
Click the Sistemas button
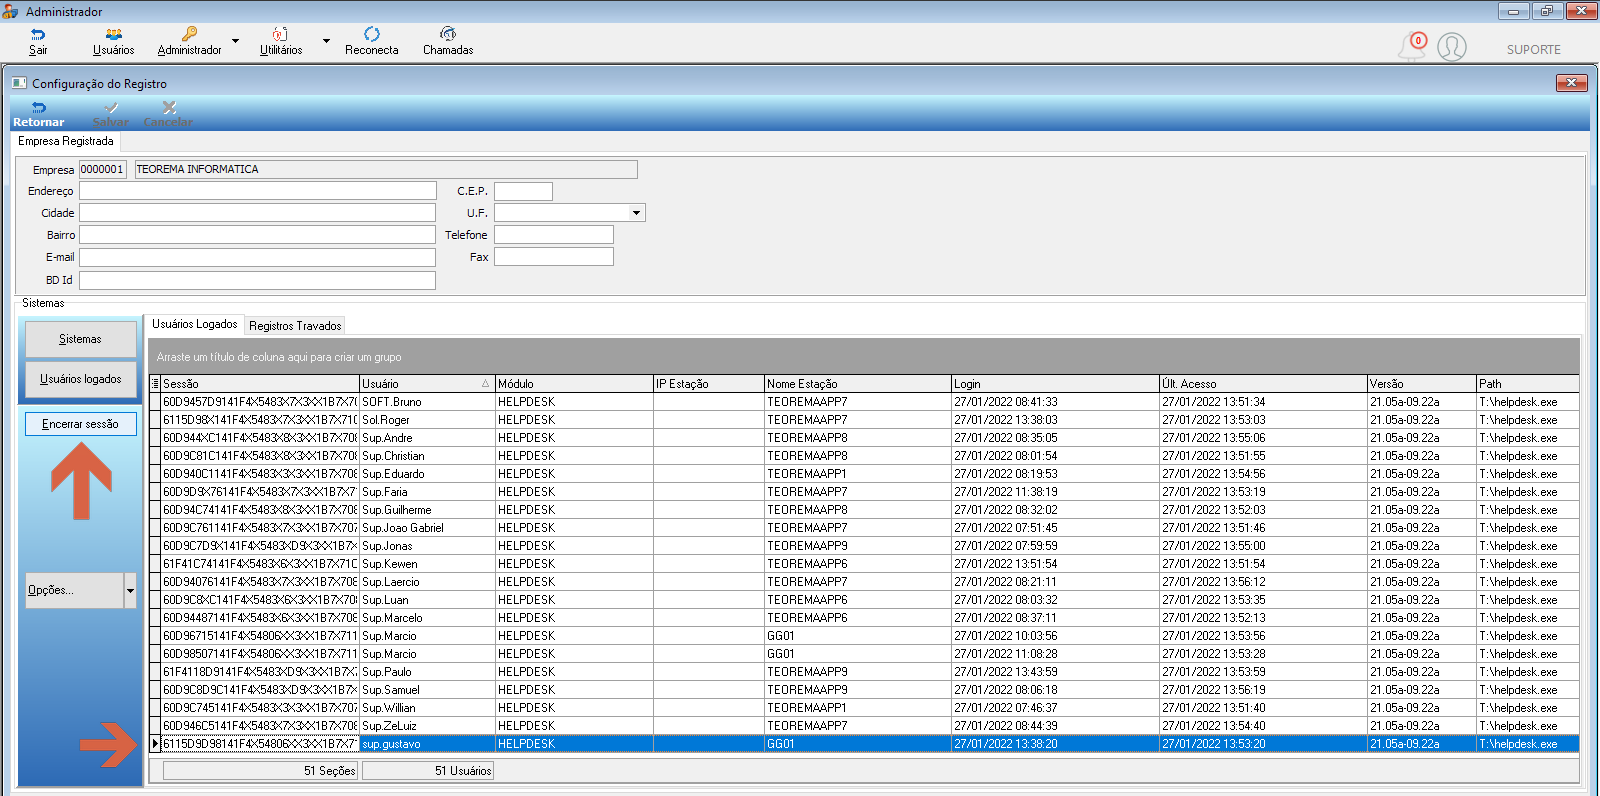(x=81, y=339)
